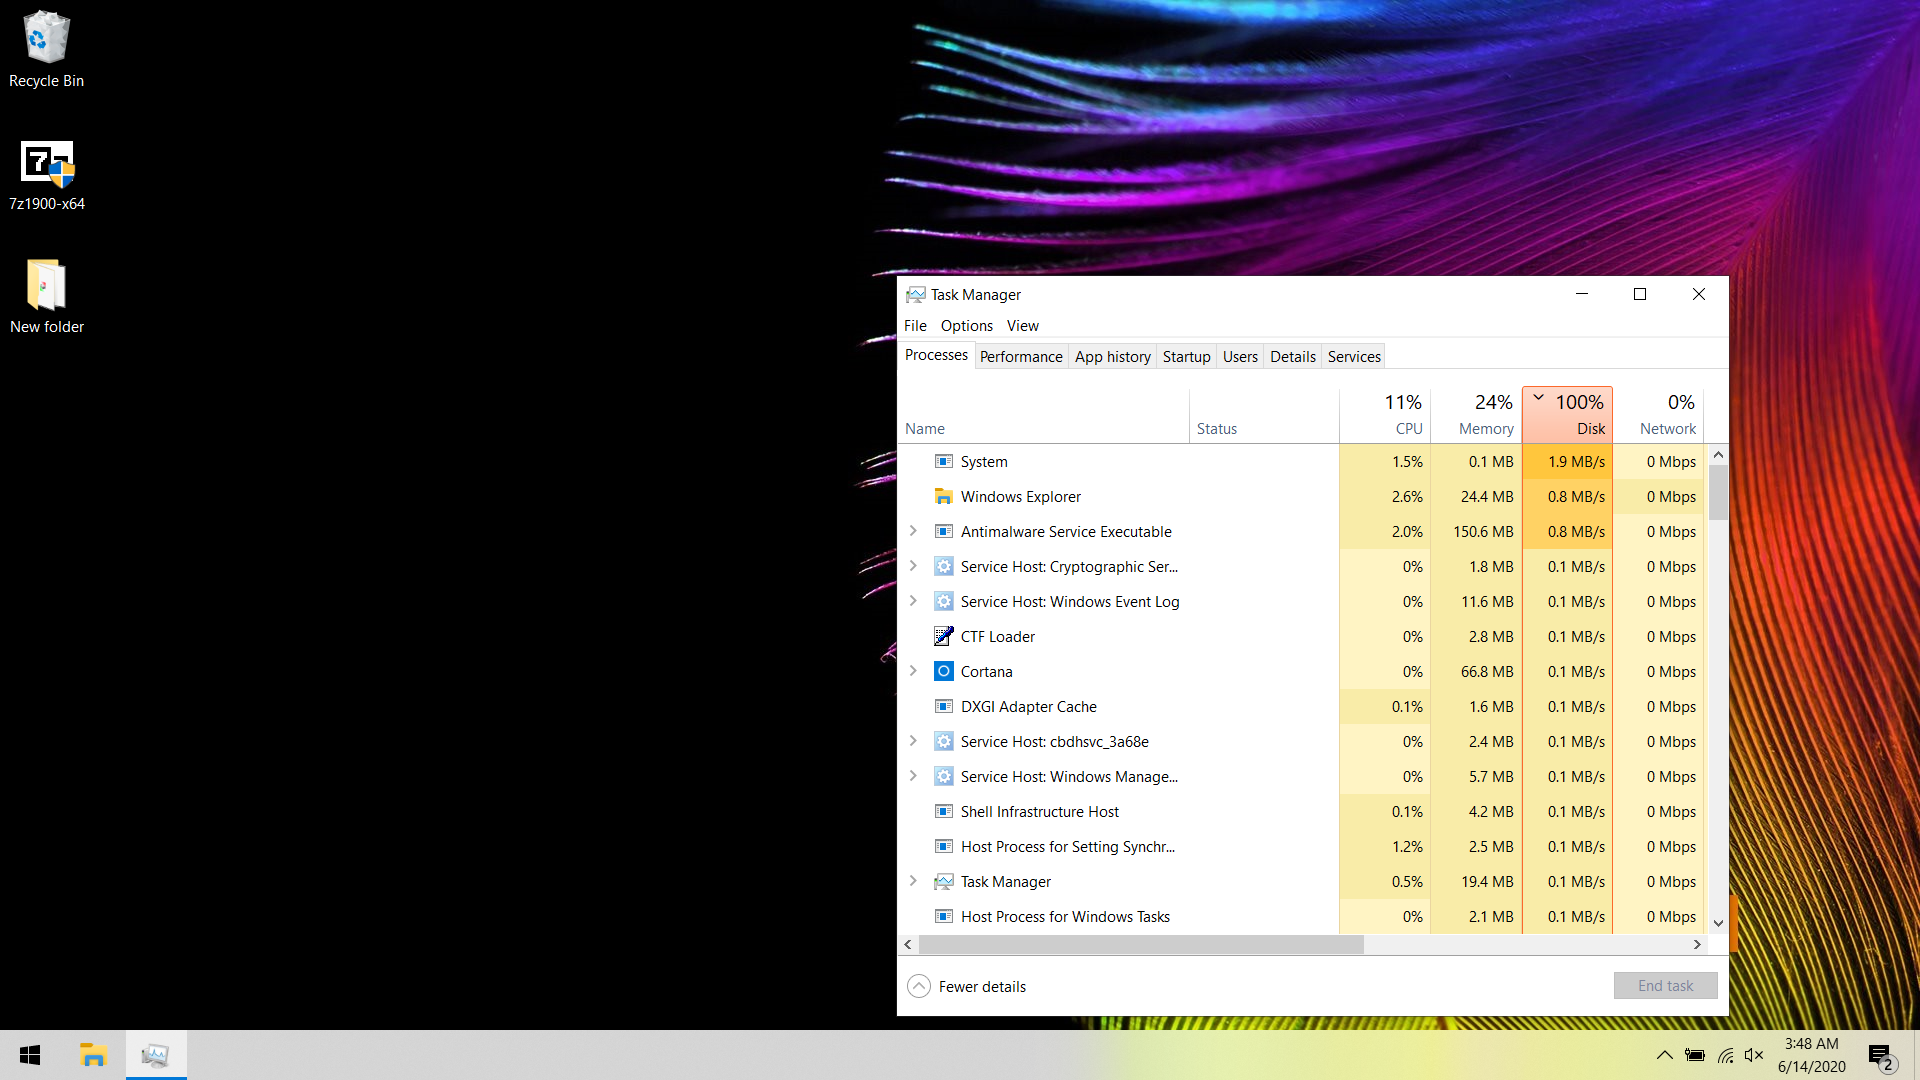Switch to the Users tab
This screenshot has height=1080, width=1920.
(1240, 357)
